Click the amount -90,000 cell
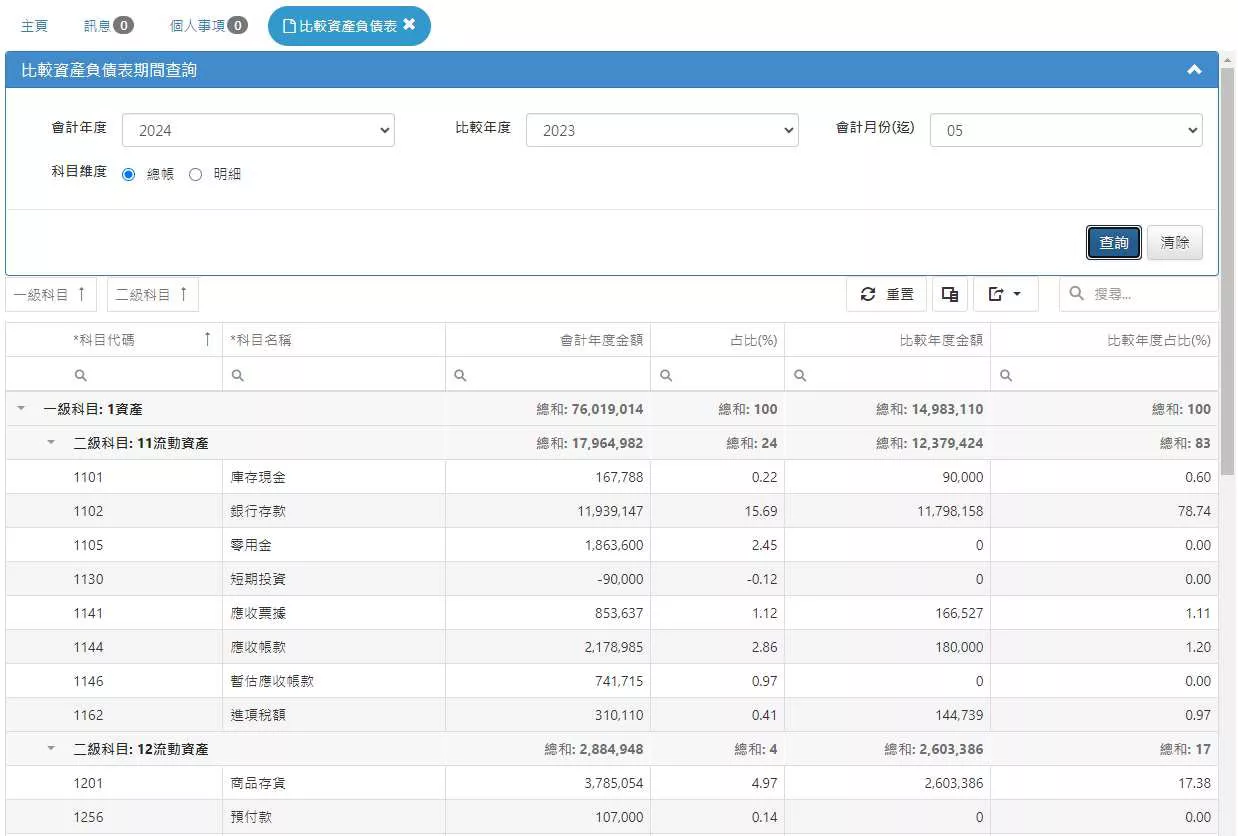 click(548, 579)
